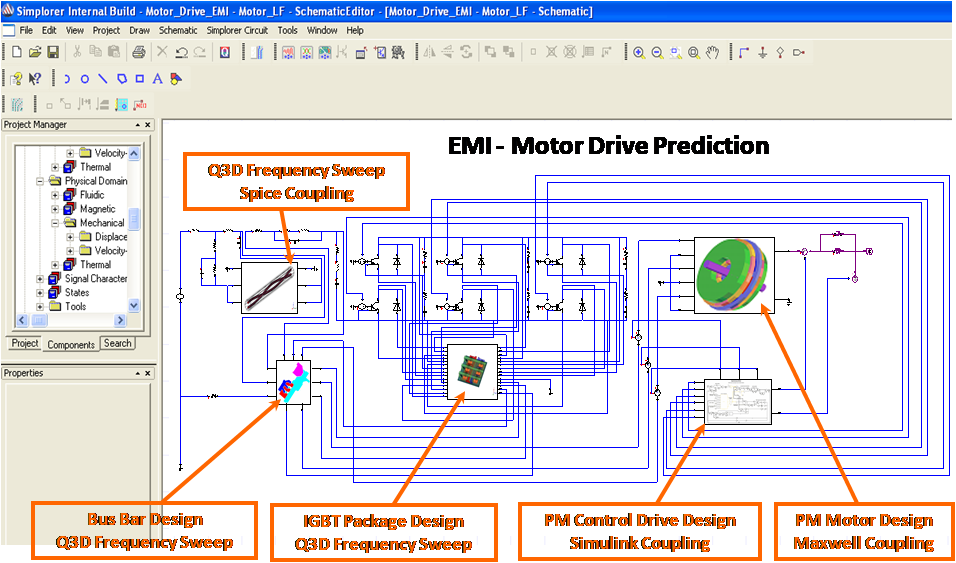
Task: Click the Undo arrow icon
Action: [x=181, y=52]
